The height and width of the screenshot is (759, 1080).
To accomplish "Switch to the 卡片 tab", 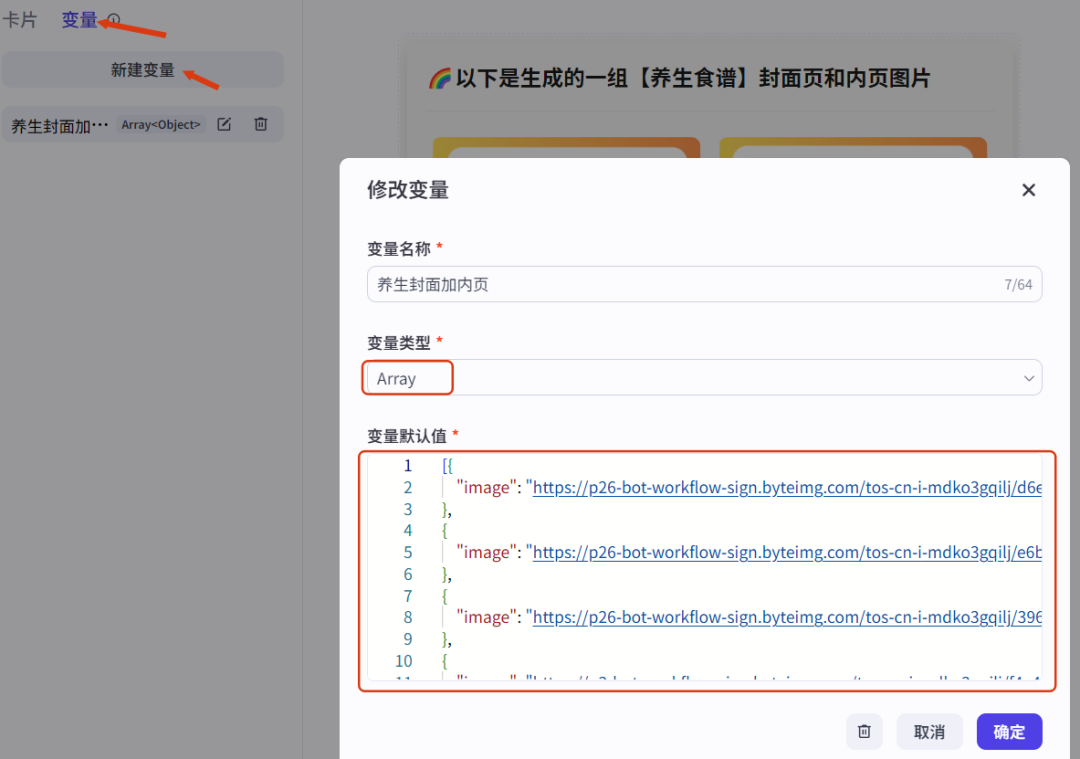I will [x=19, y=20].
